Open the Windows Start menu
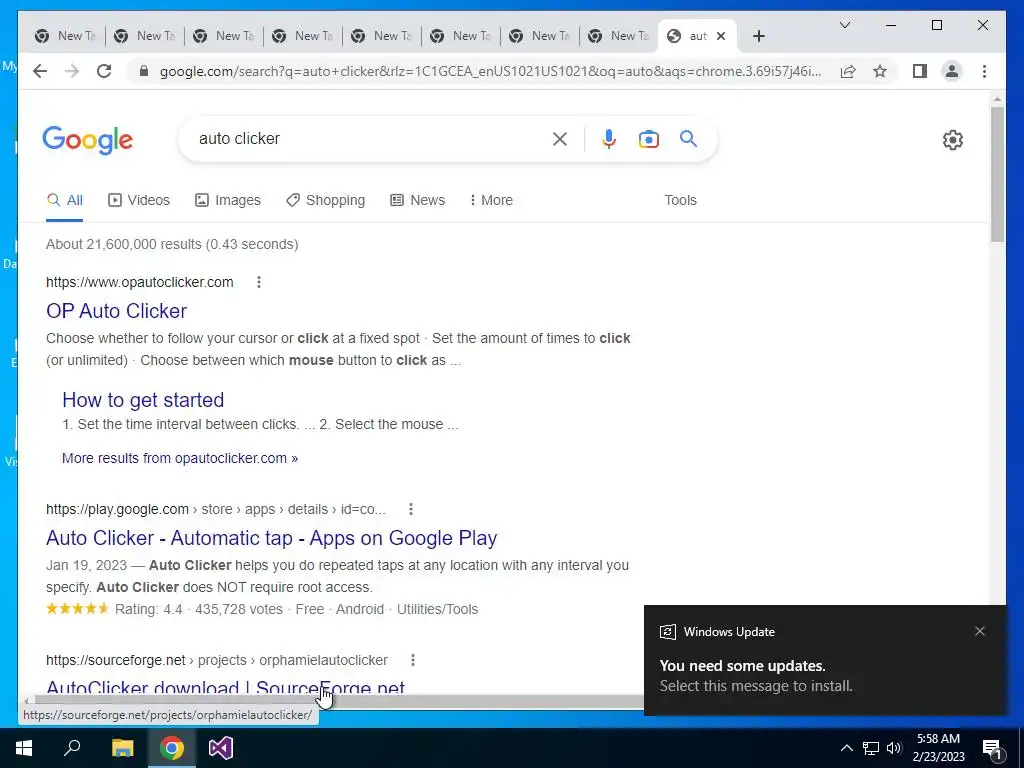 24,748
